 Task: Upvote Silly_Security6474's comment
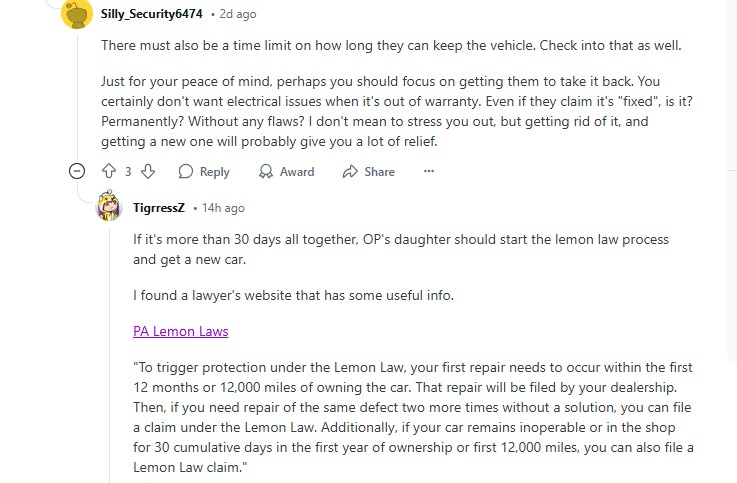[109, 172]
